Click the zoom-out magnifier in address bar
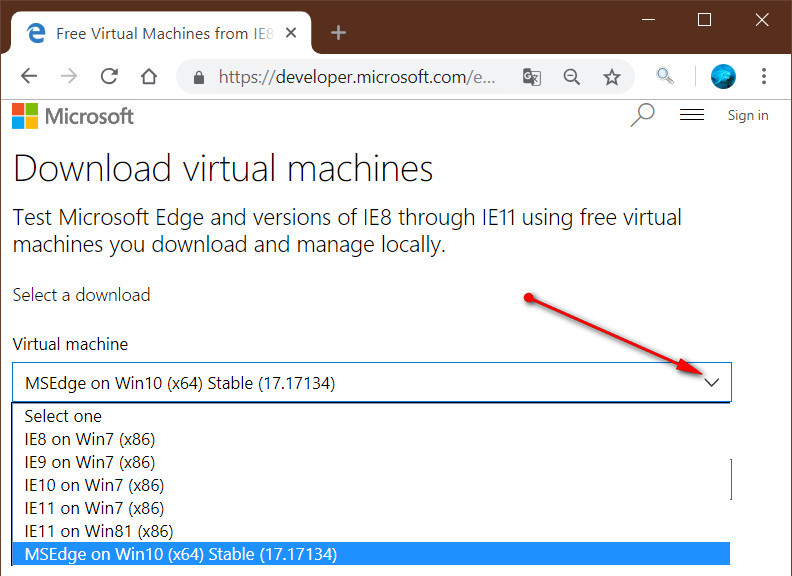 click(x=571, y=77)
